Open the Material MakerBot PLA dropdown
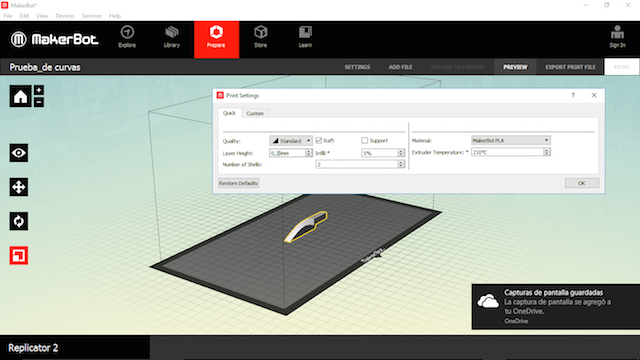The width and height of the screenshot is (640, 360). coord(511,140)
